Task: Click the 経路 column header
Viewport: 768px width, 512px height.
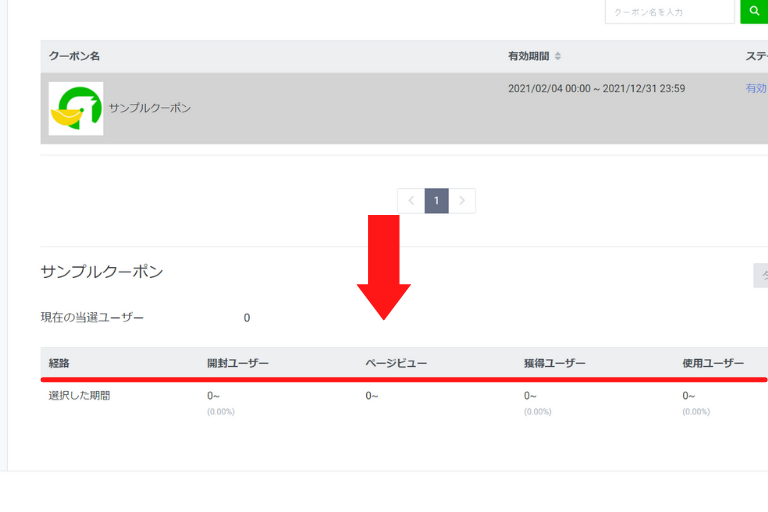Action: point(59,363)
